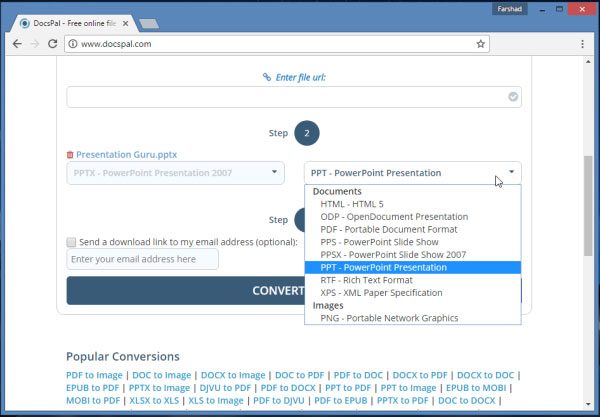Click the Presentation Guru.pptx file name

(x=126, y=155)
